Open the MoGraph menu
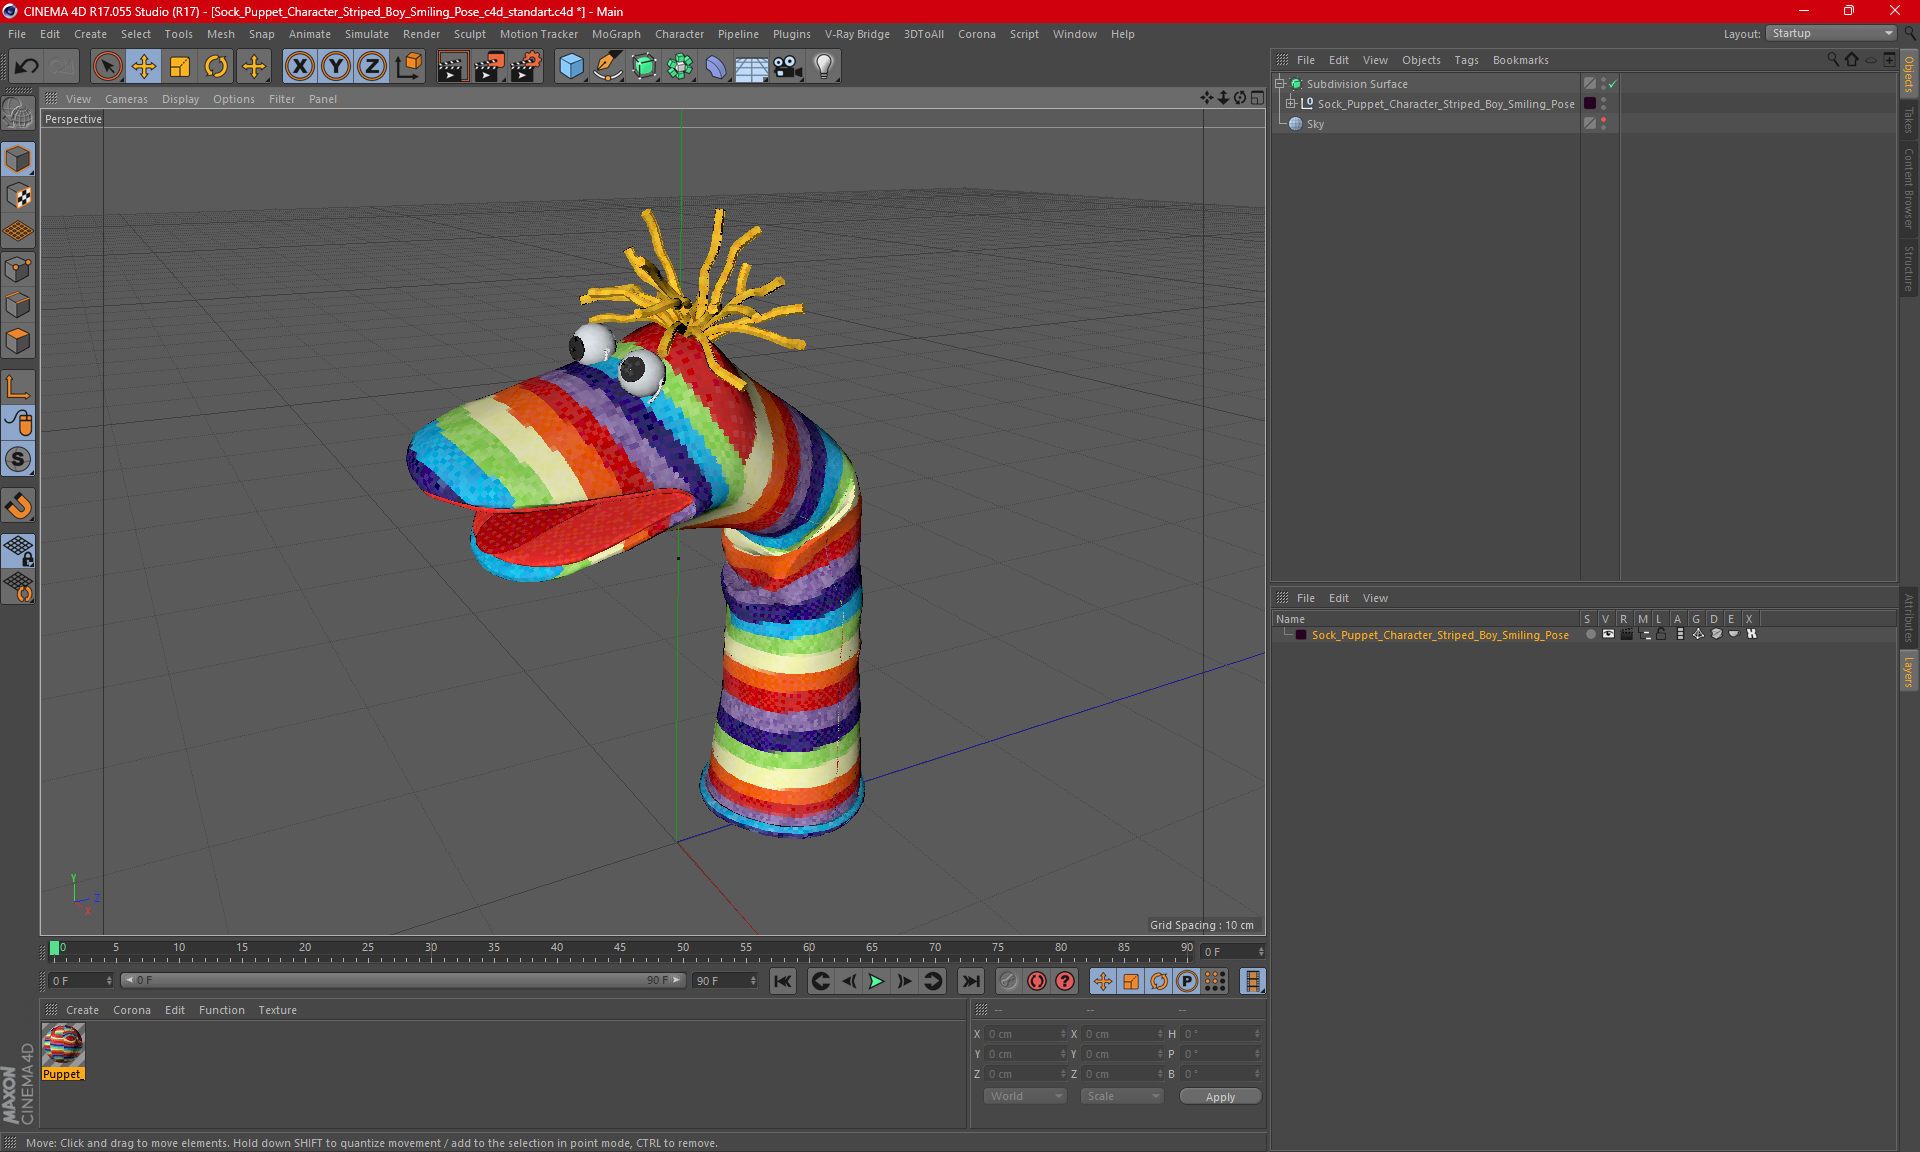Image resolution: width=1920 pixels, height=1152 pixels. pos(615,34)
